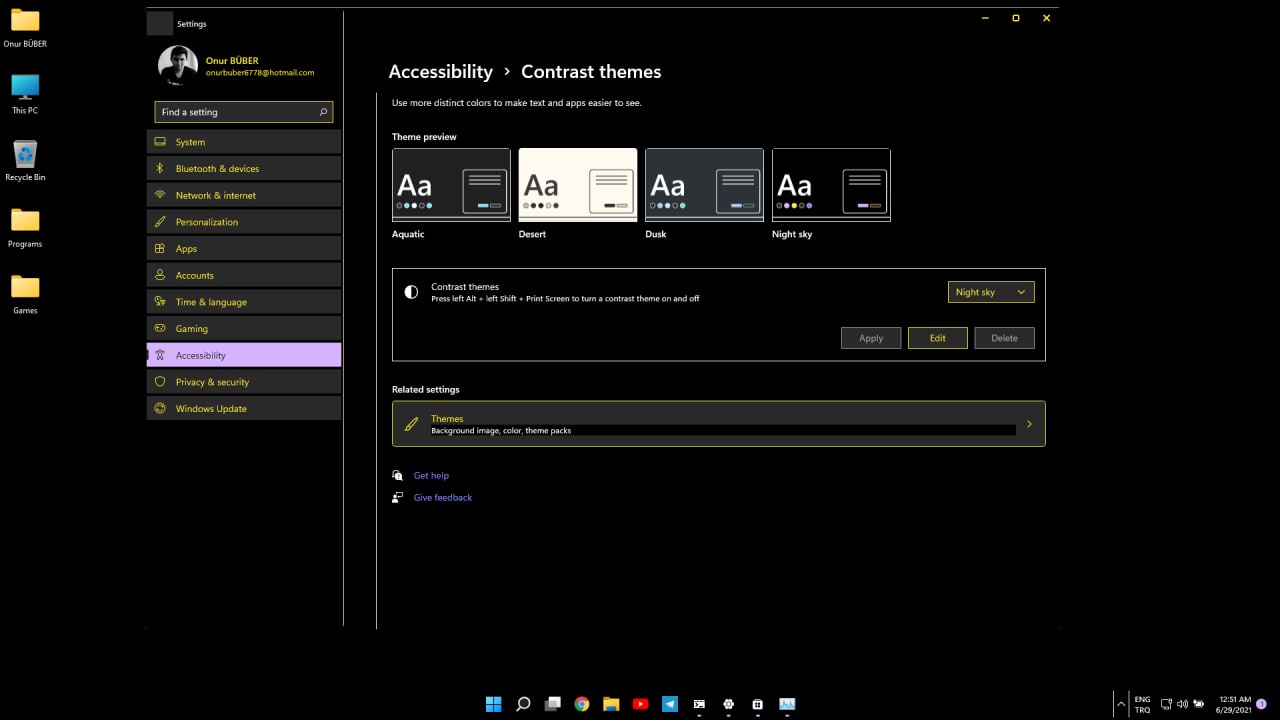Screen dimensions: 1280x720
Task: Click the Onur BÜBER profile picture
Action: point(178,66)
